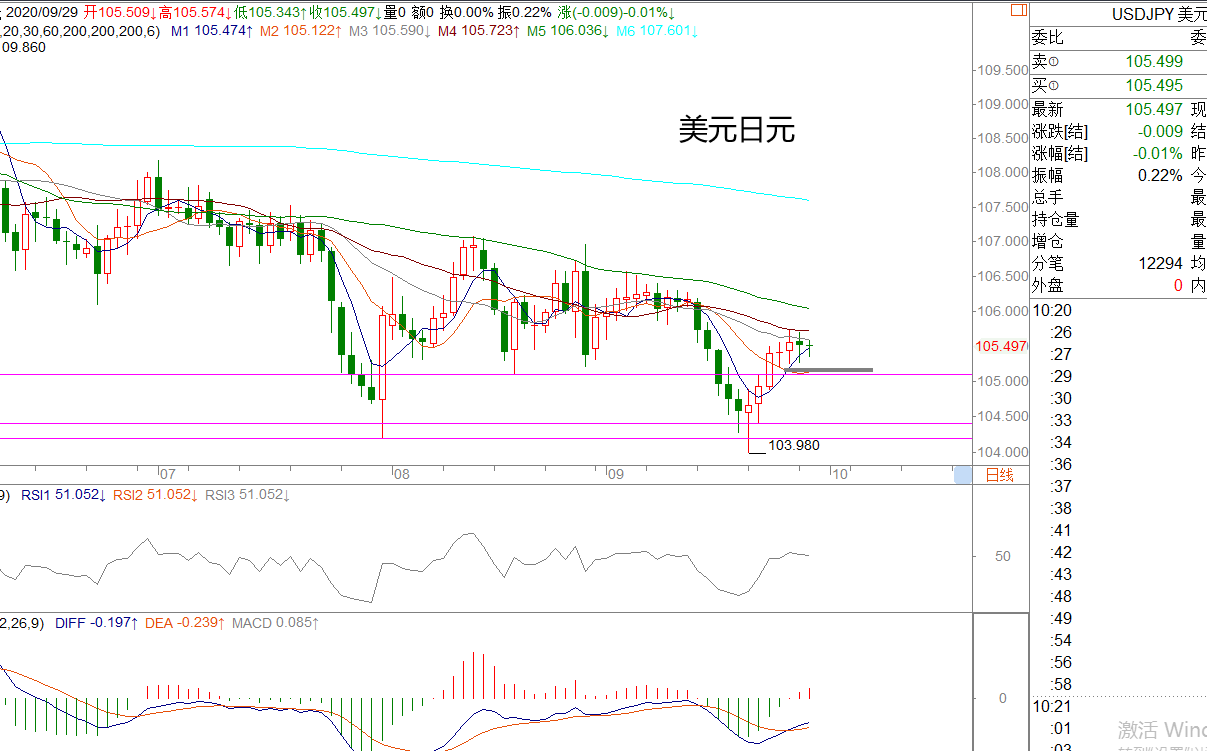Click the USDJPY 美元 quote panel title
Image resolution: width=1207 pixels, height=751 pixels.
pos(1159,14)
